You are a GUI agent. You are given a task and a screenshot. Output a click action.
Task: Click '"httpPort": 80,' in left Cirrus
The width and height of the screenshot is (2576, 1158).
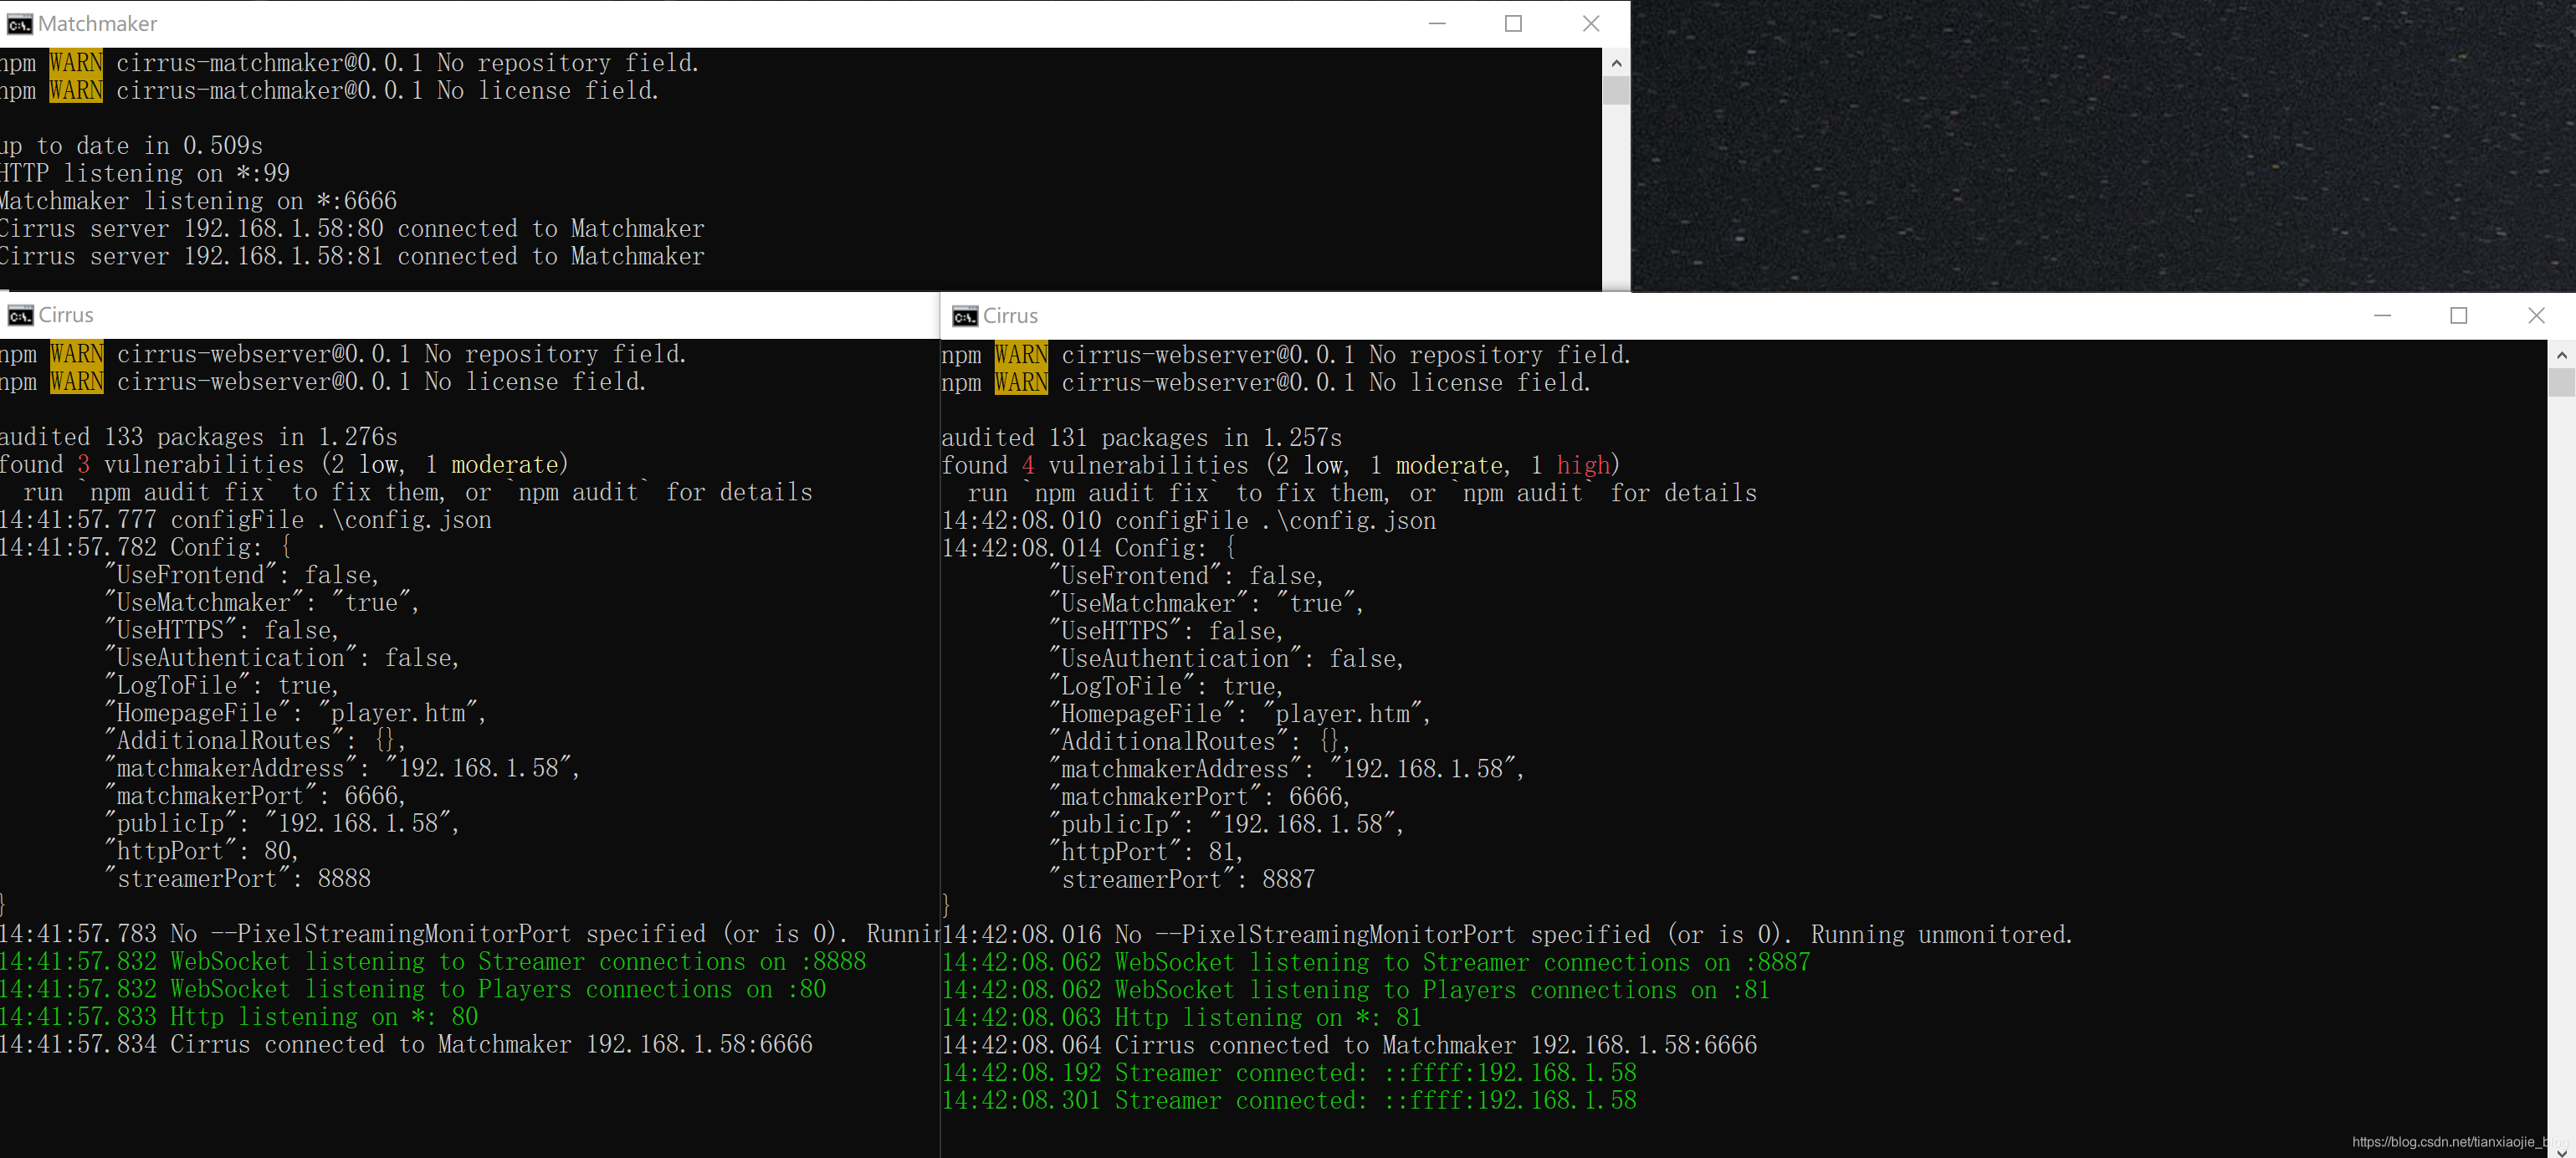202,852
